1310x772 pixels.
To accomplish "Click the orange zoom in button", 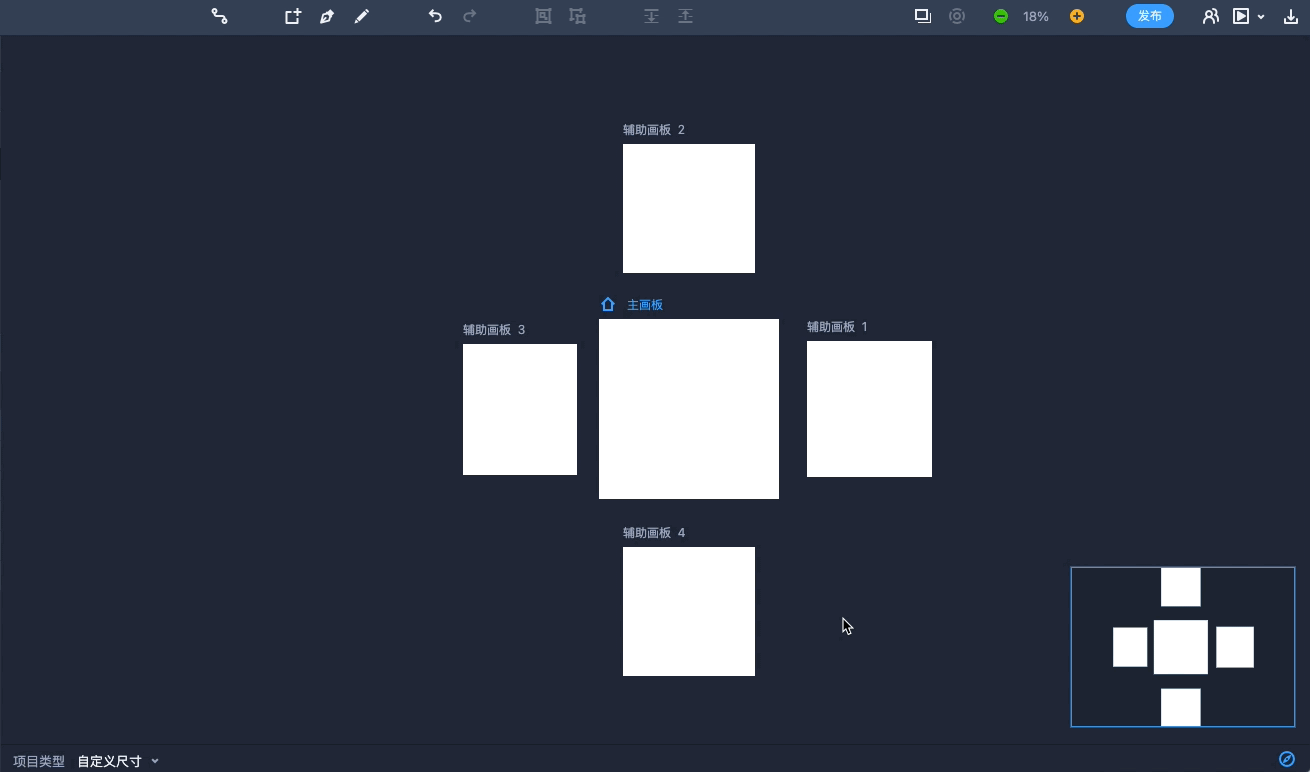I will [x=1077, y=16].
